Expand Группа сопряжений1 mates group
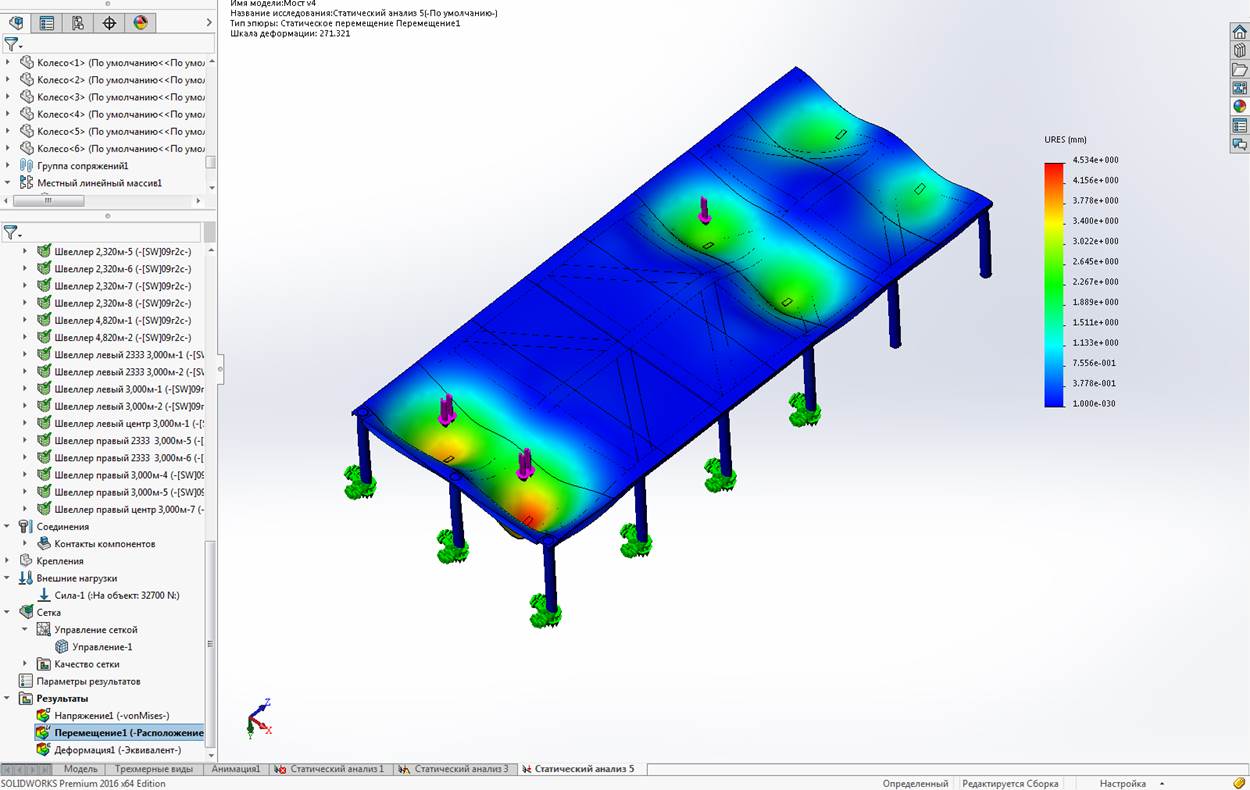Image resolution: width=1250 pixels, height=790 pixels. [x=8, y=165]
